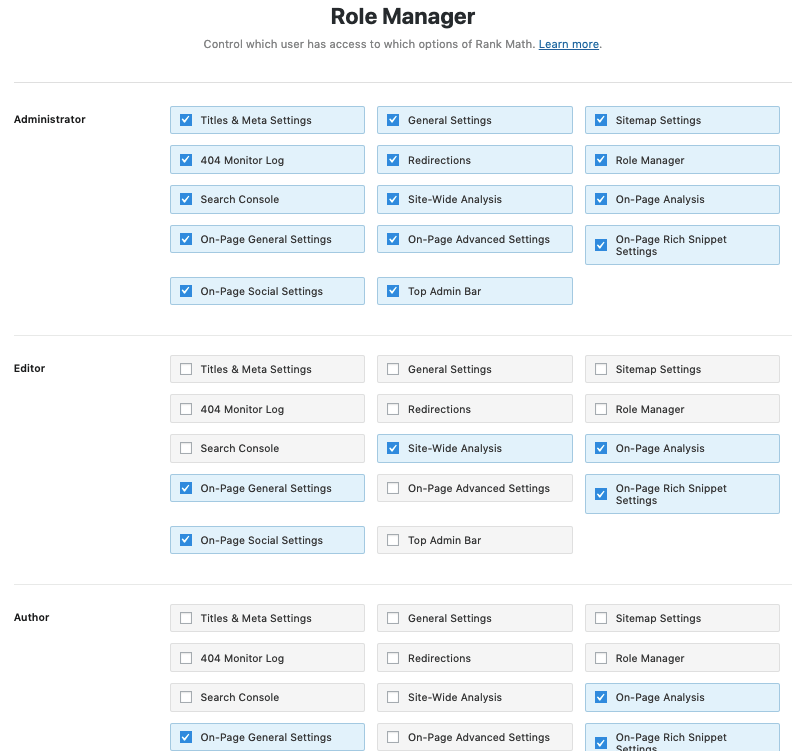This screenshot has width=804, height=752.
Task: Uncheck General Settings under Administrator
Action: [393, 119]
